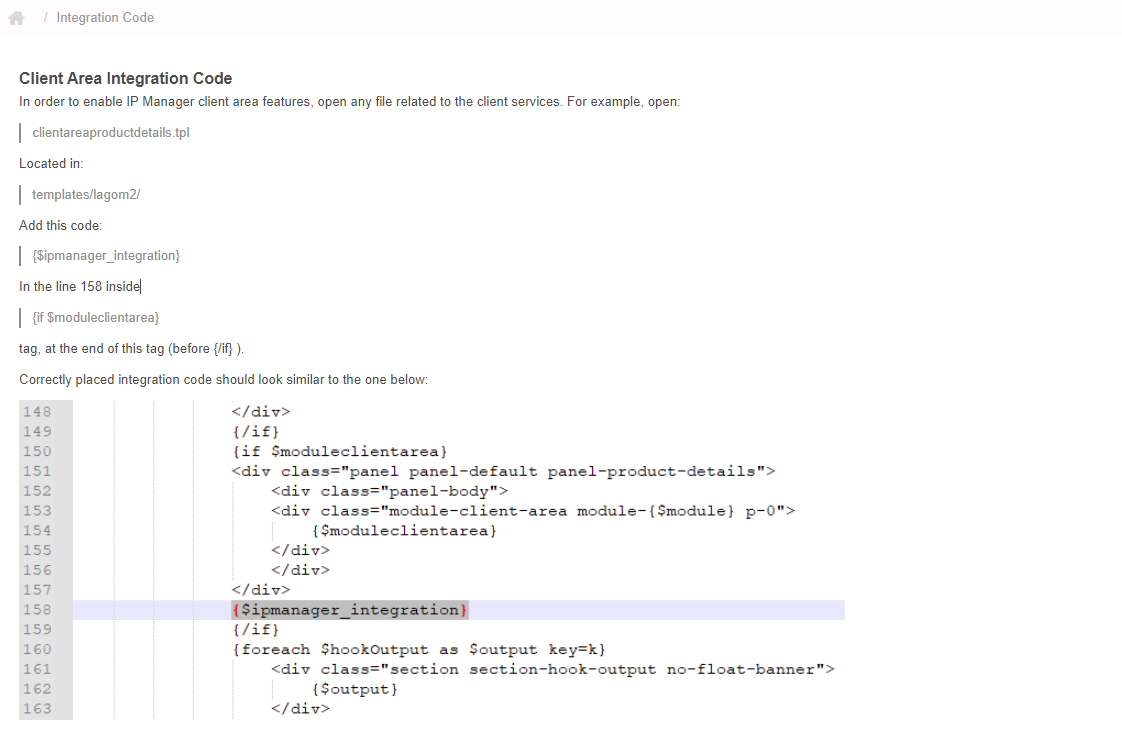Click the panel-product-details div code line
The image size is (1122, 732).
pyautogui.click(x=504, y=472)
